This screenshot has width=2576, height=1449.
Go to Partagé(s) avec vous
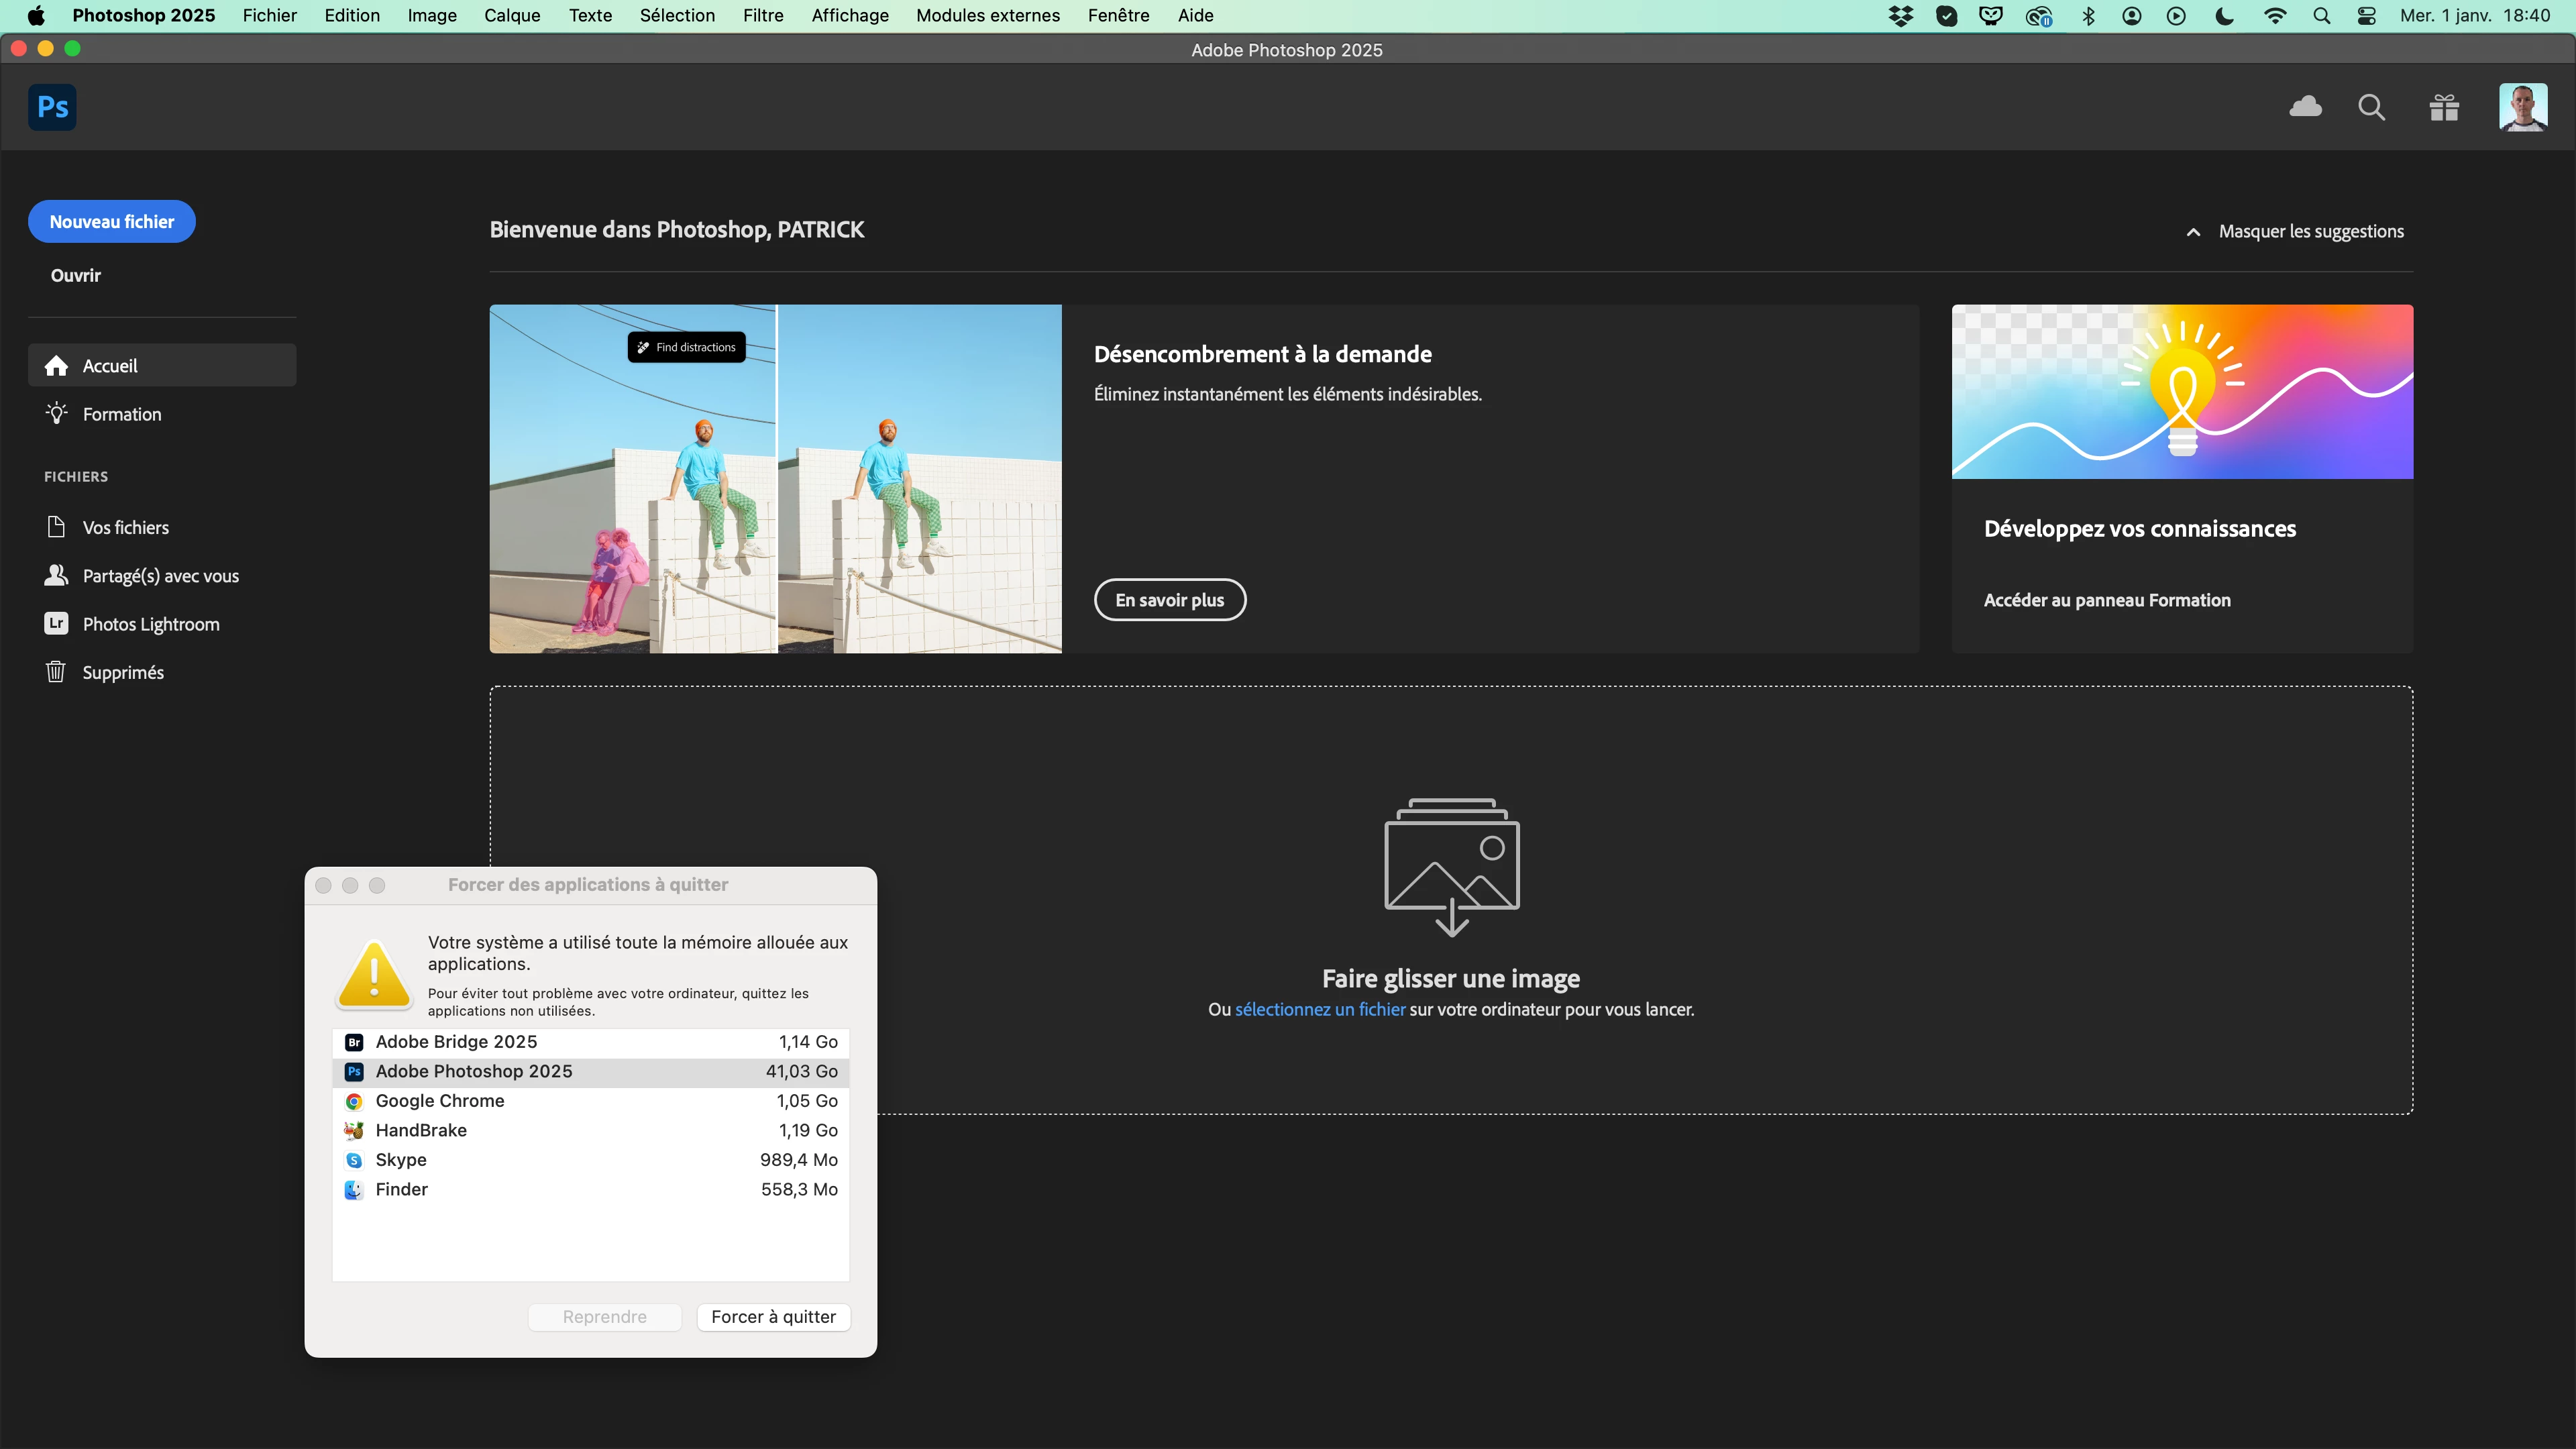[x=160, y=576]
